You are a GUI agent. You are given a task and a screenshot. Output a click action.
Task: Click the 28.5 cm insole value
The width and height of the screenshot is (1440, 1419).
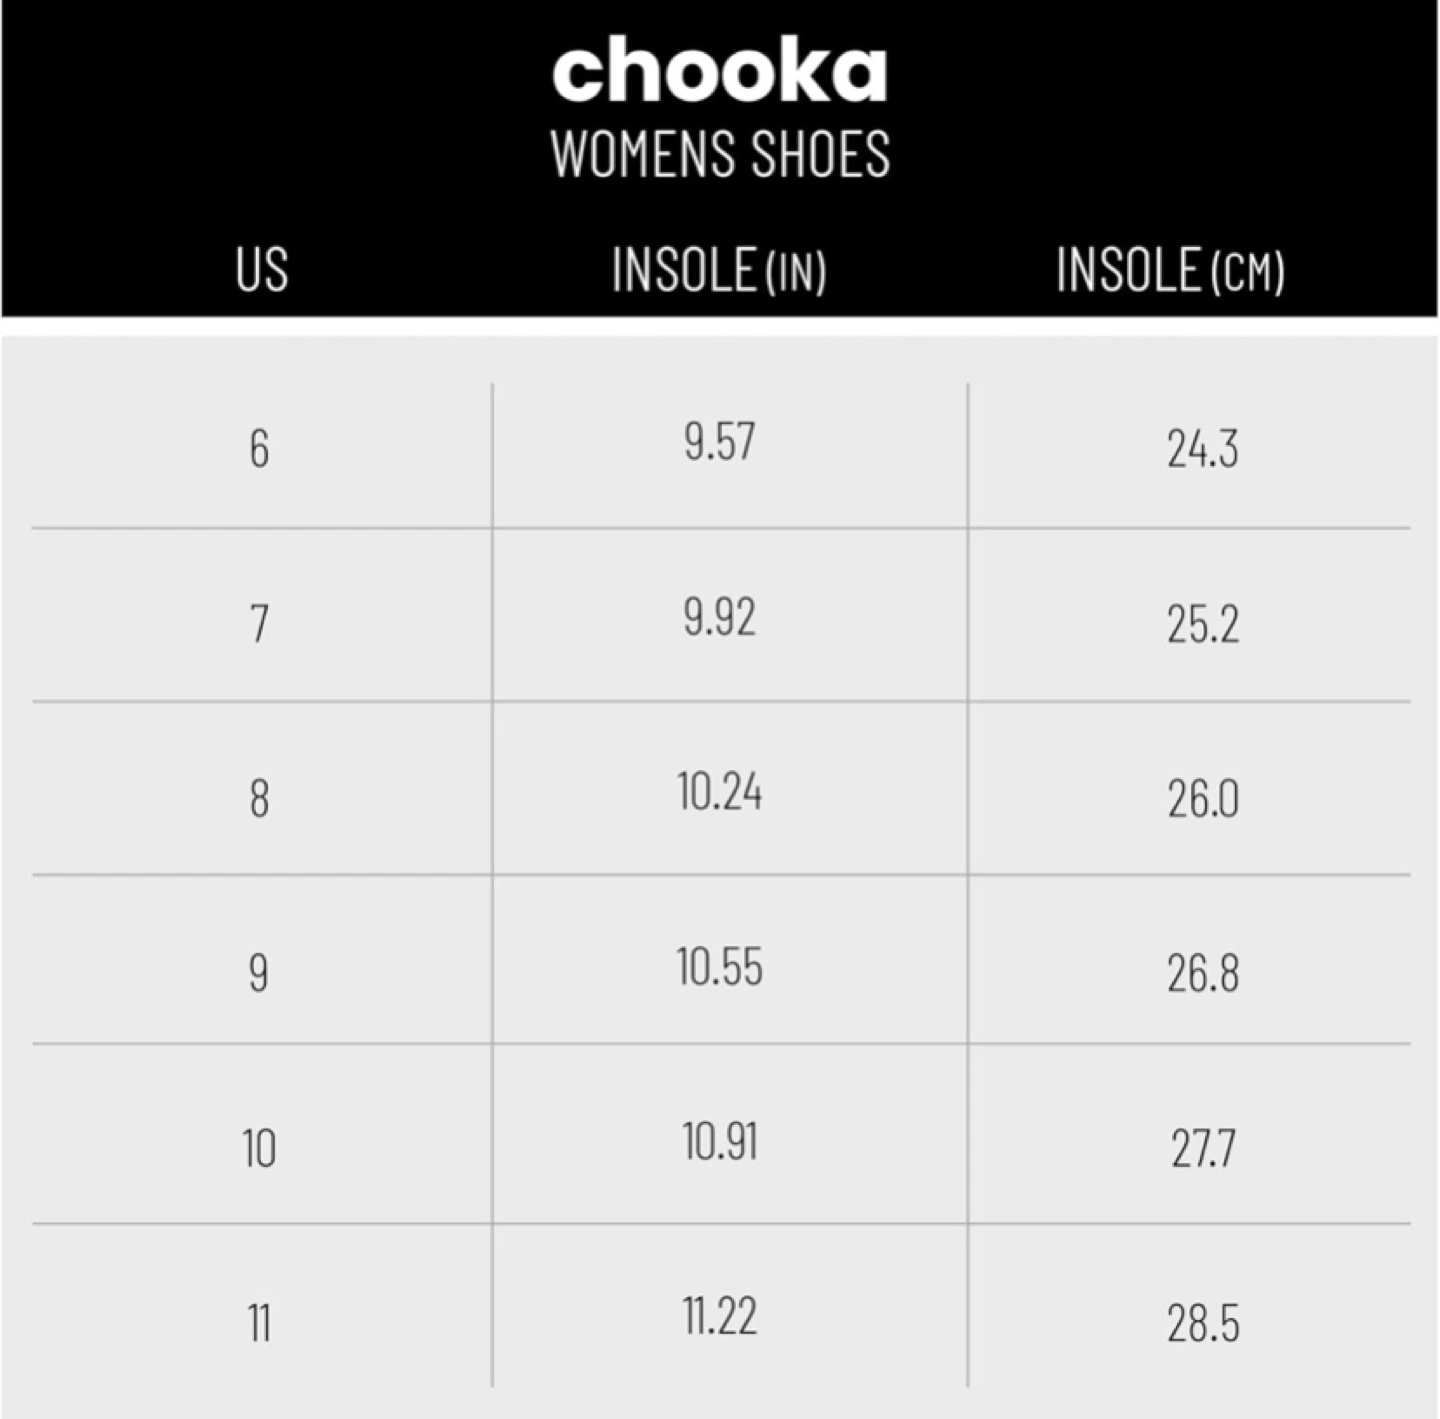(1203, 1323)
